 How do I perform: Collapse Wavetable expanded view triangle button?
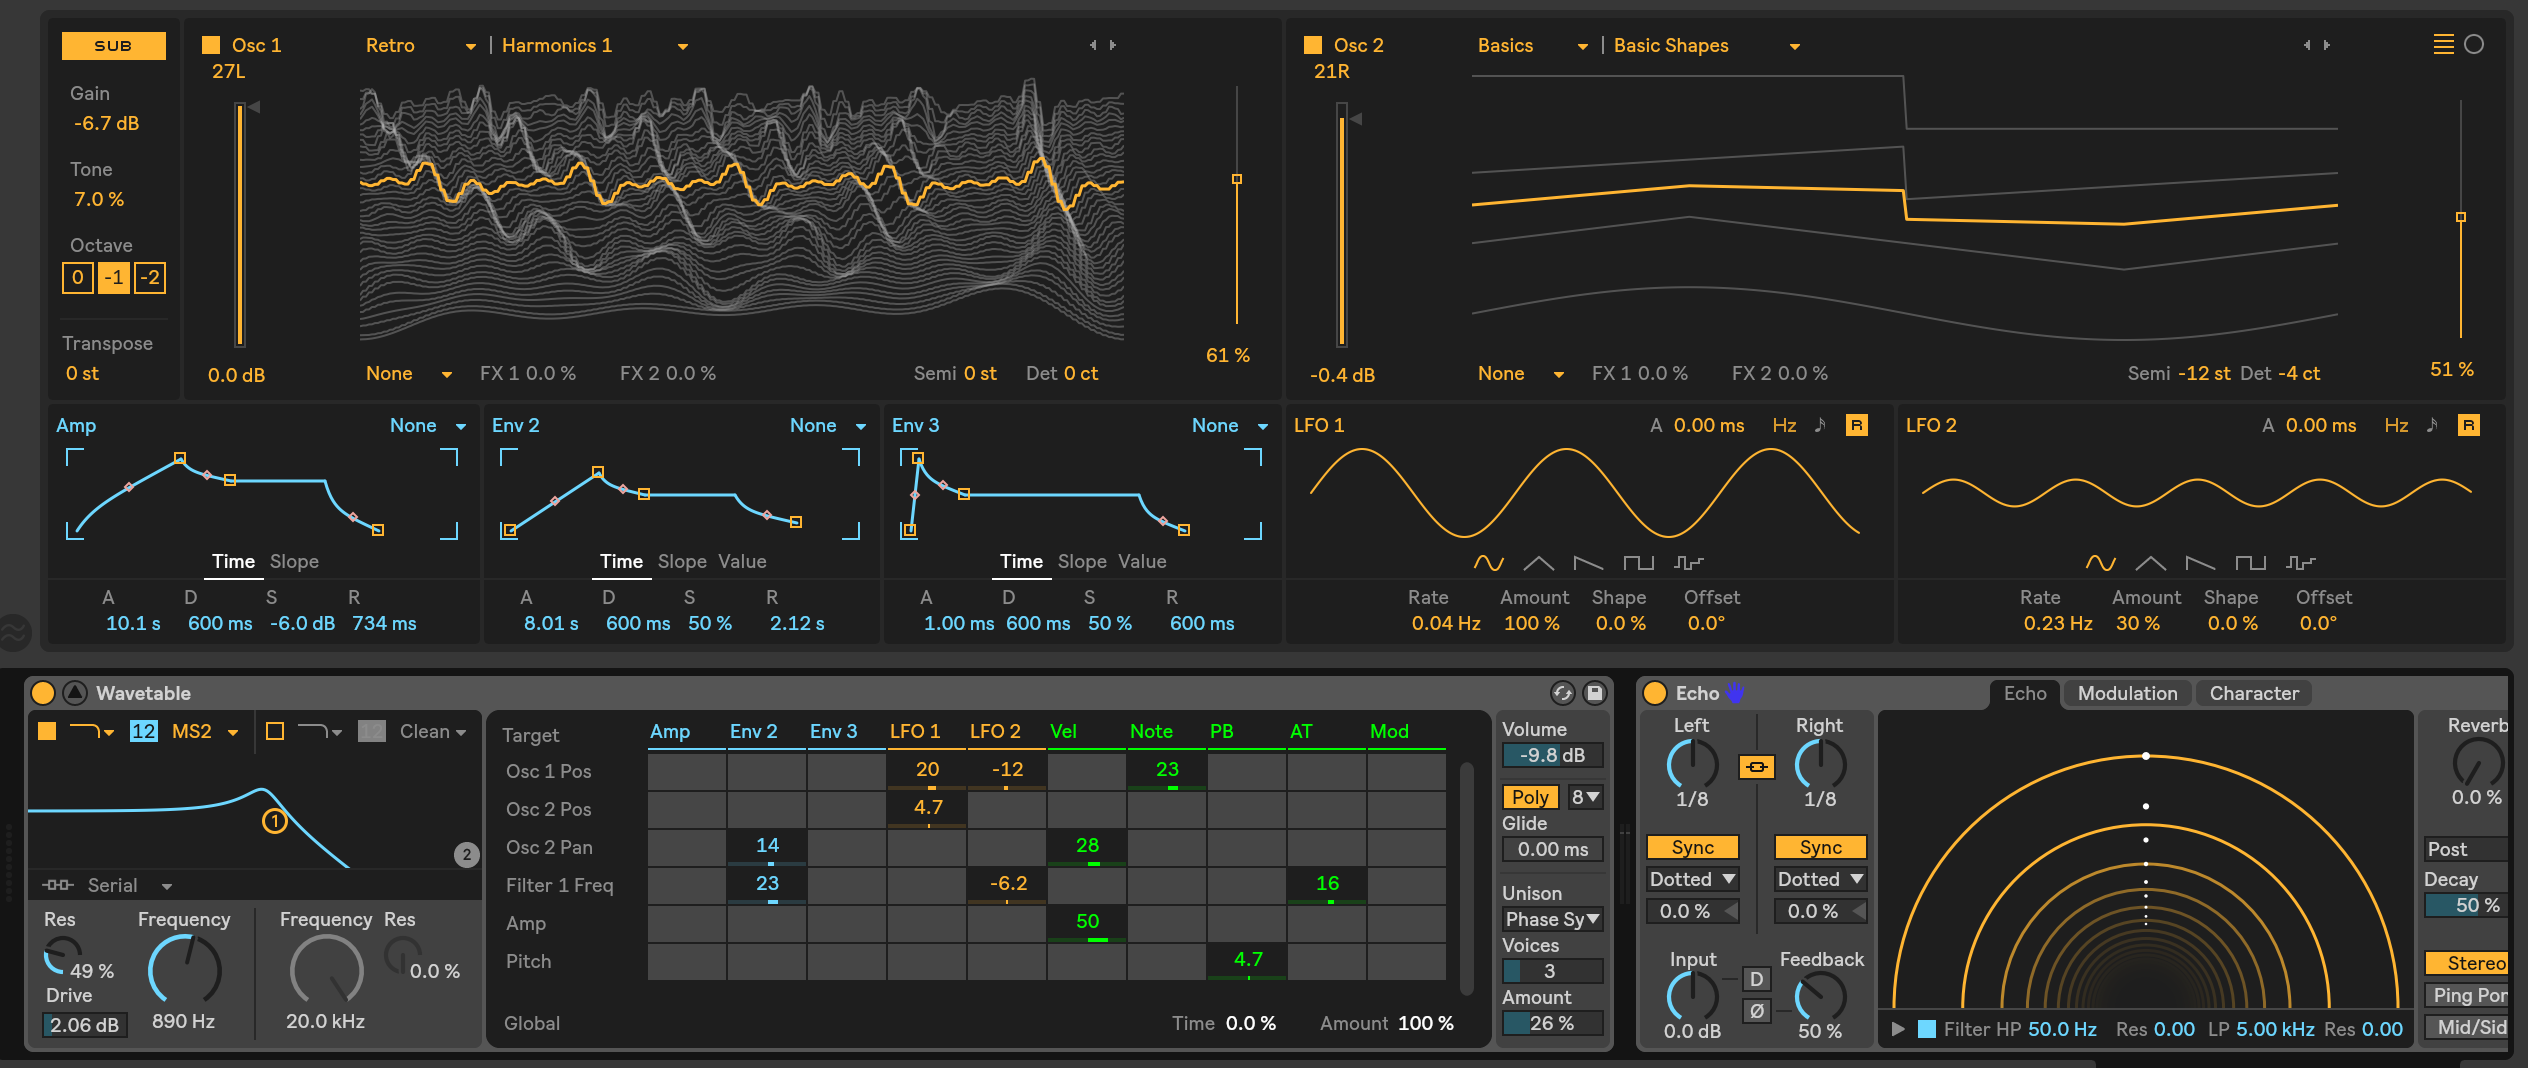(75, 692)
